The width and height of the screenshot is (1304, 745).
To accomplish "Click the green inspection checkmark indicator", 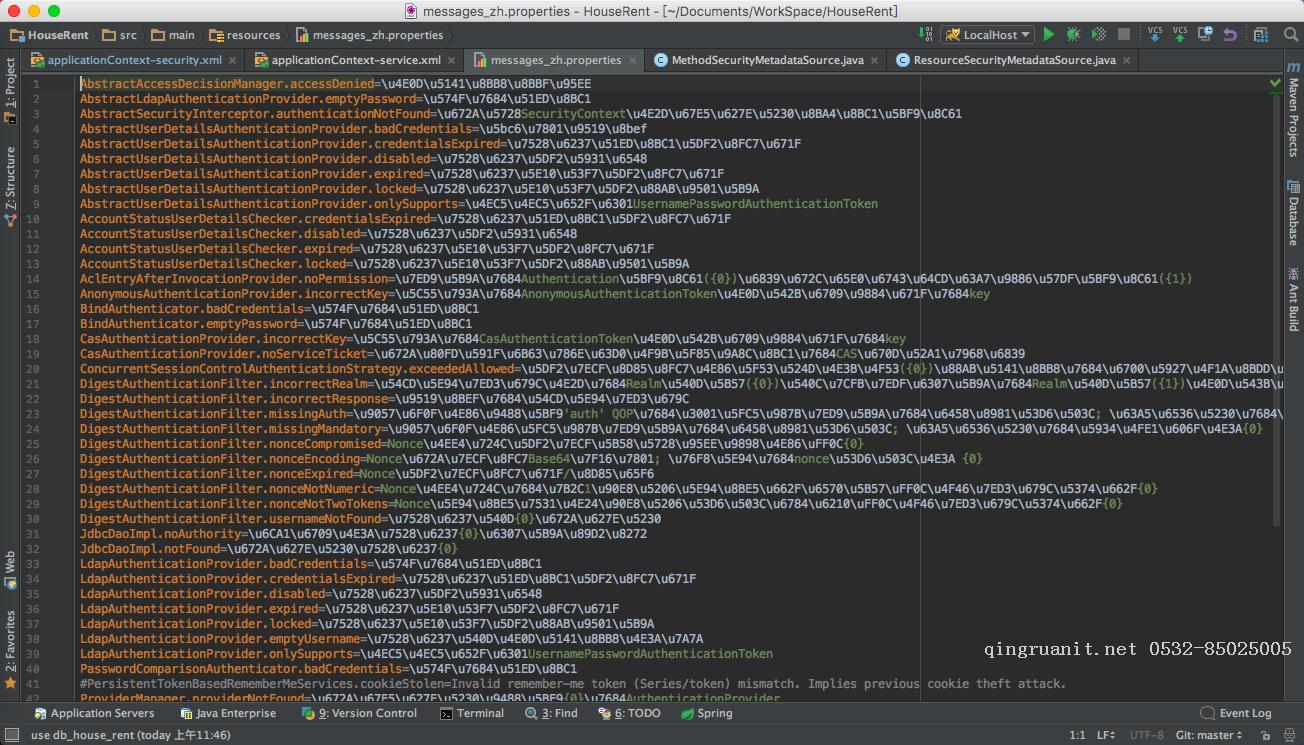I will 1275,82.
